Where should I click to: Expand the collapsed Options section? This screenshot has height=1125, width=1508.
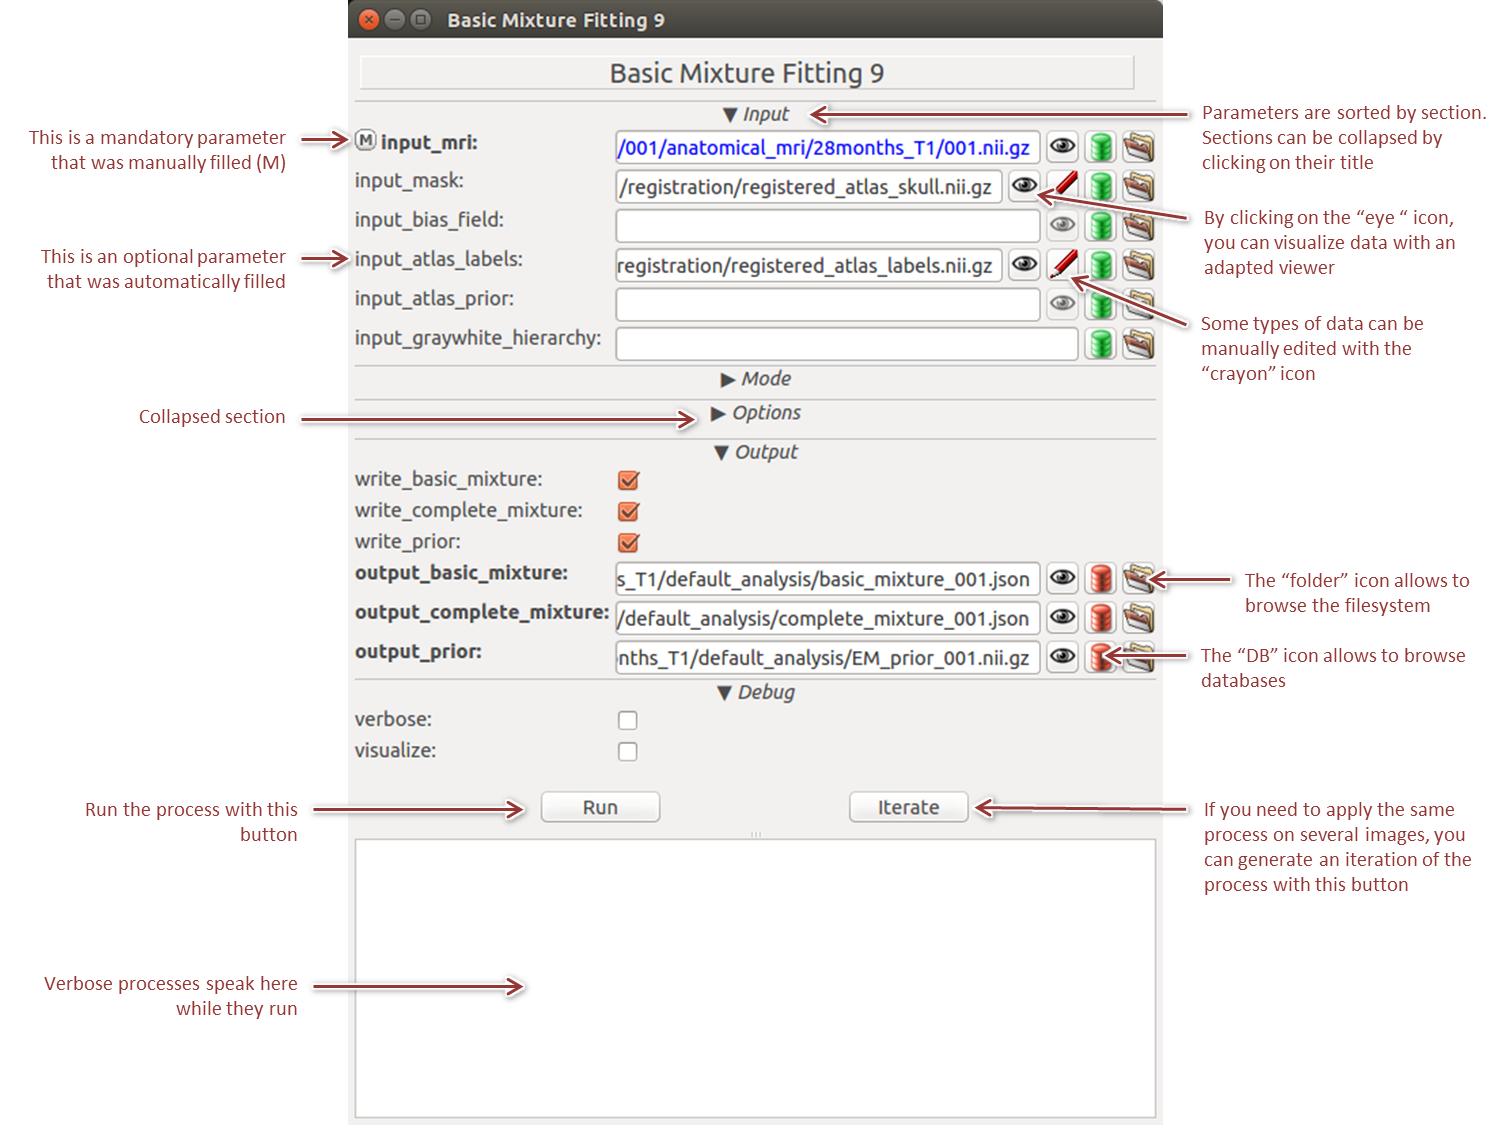756,413
